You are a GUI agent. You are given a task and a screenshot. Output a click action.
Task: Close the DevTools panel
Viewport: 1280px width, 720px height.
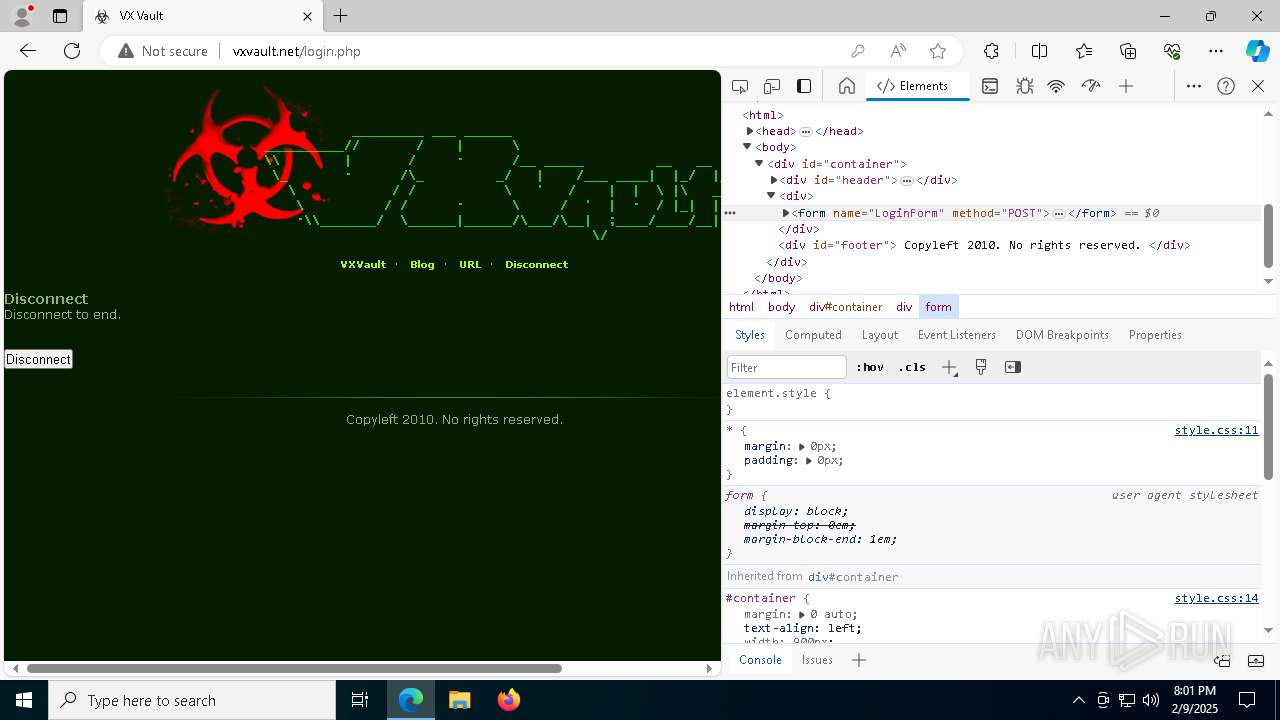click(1258, 86)
